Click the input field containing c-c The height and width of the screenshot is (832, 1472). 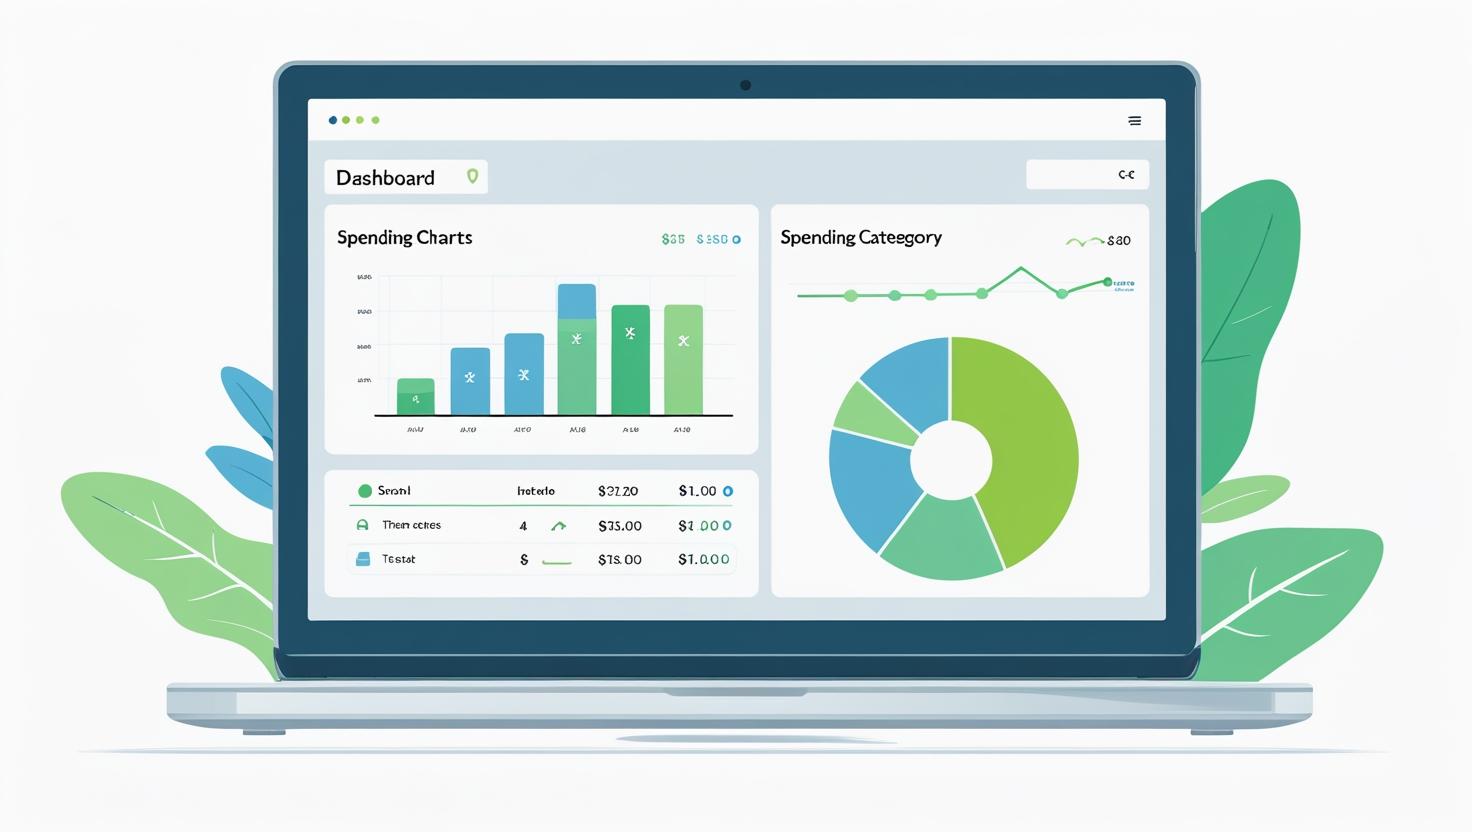click(1087, 175)
